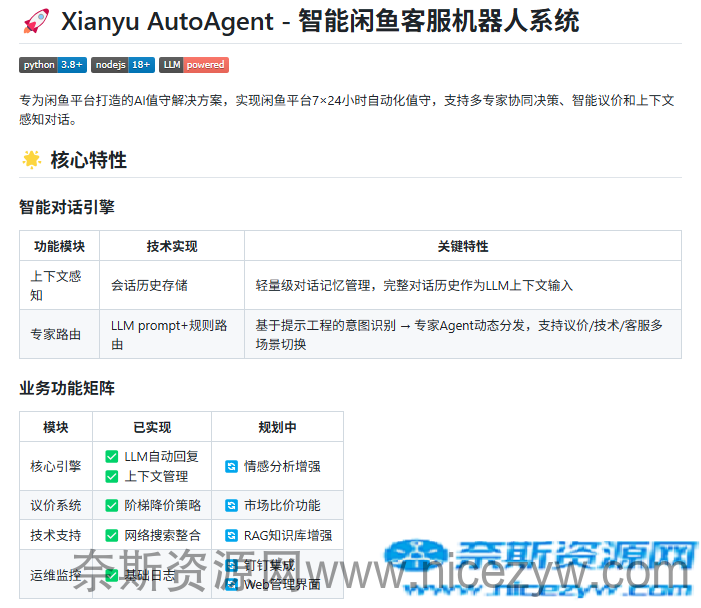Screen dimensions: 701x608
Task: Click the 阶梯降价策略 text
Action: [163, 505]
